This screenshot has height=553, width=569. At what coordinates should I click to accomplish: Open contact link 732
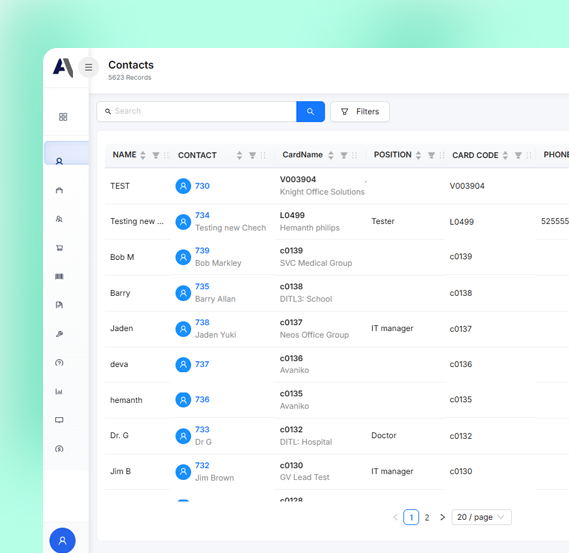202,465
